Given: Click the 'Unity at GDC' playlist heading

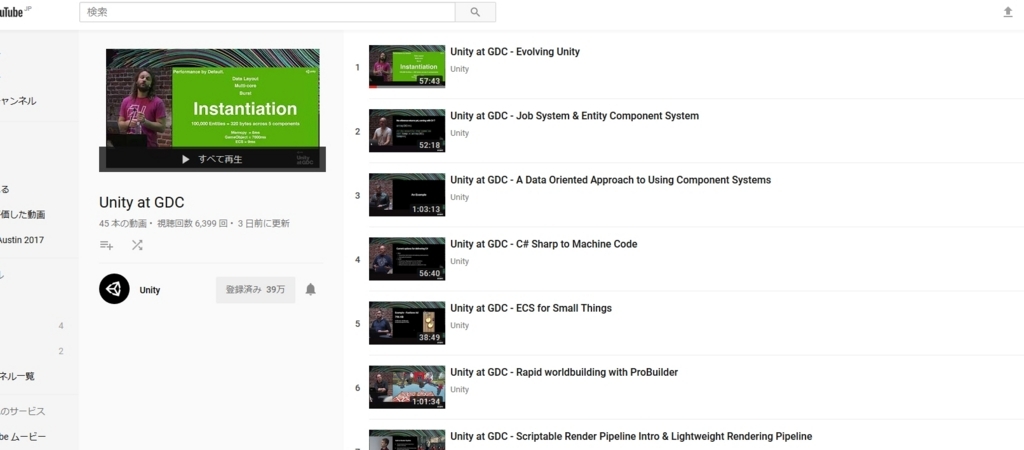Looking at the screenshot, I should pos(142,202).
